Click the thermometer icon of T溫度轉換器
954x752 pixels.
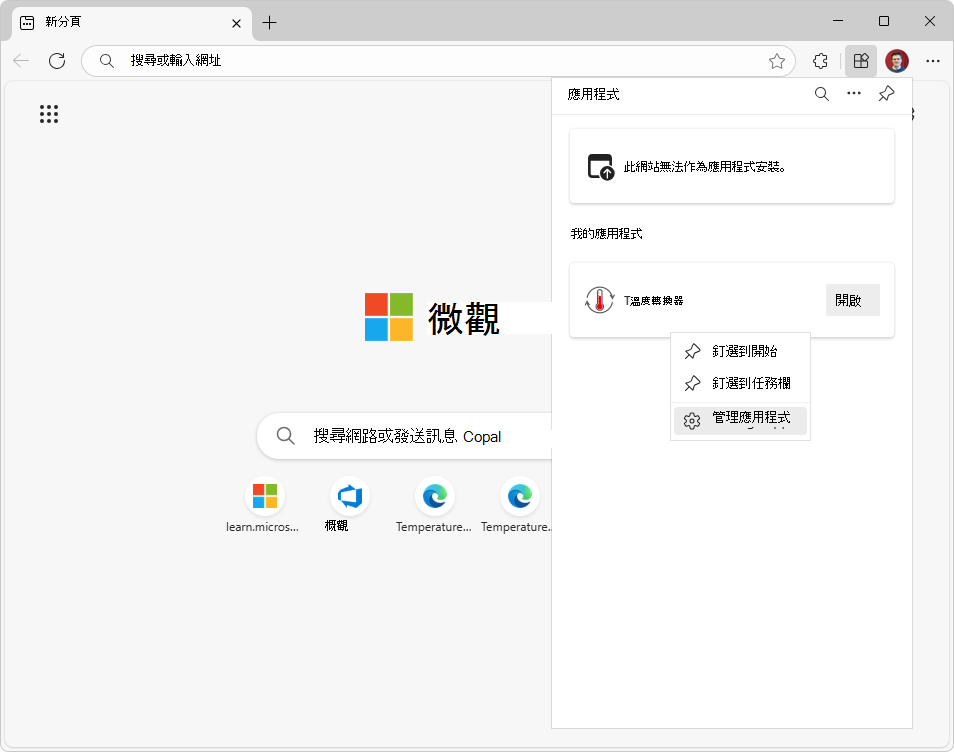(599, 299)
